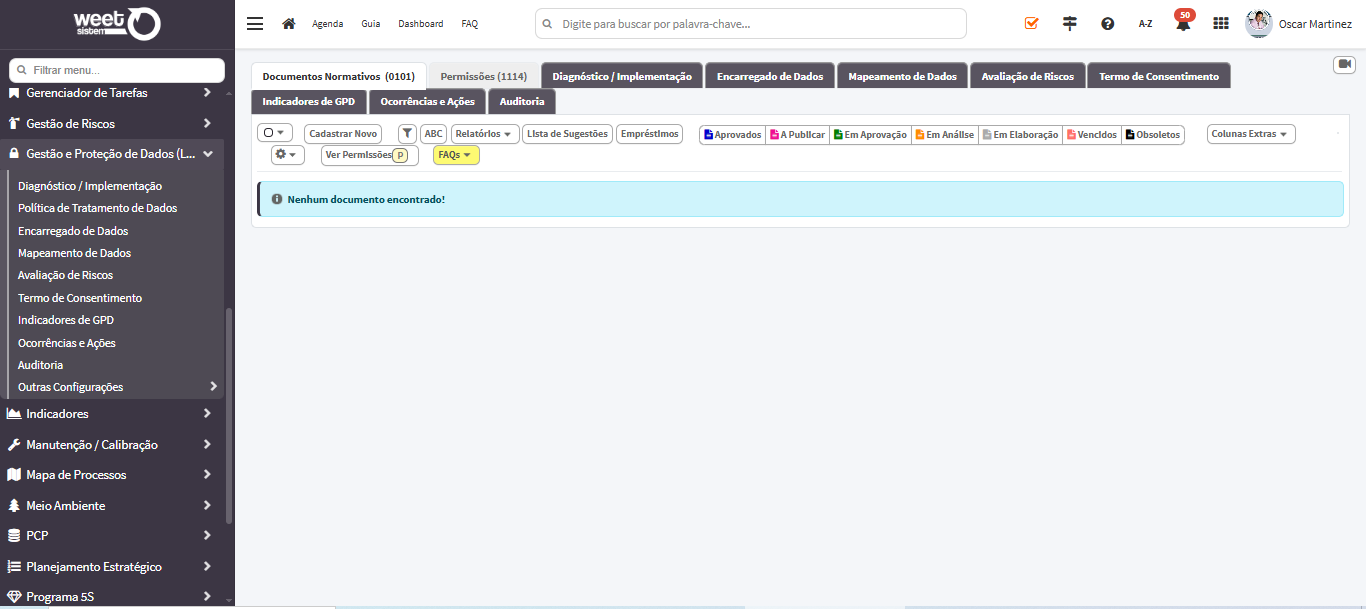Go to home via house icon
1366x609 pixels.
point(289,23)
